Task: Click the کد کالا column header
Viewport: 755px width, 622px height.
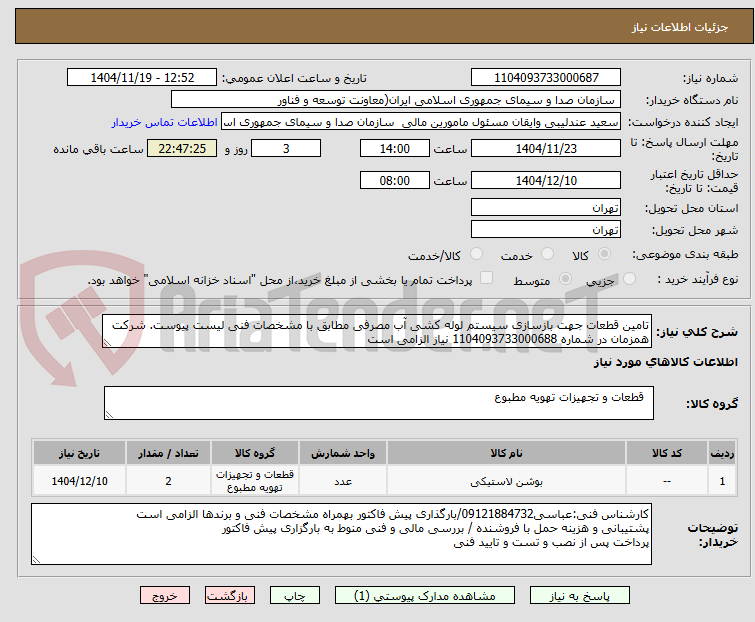Action: coord(666,453)
